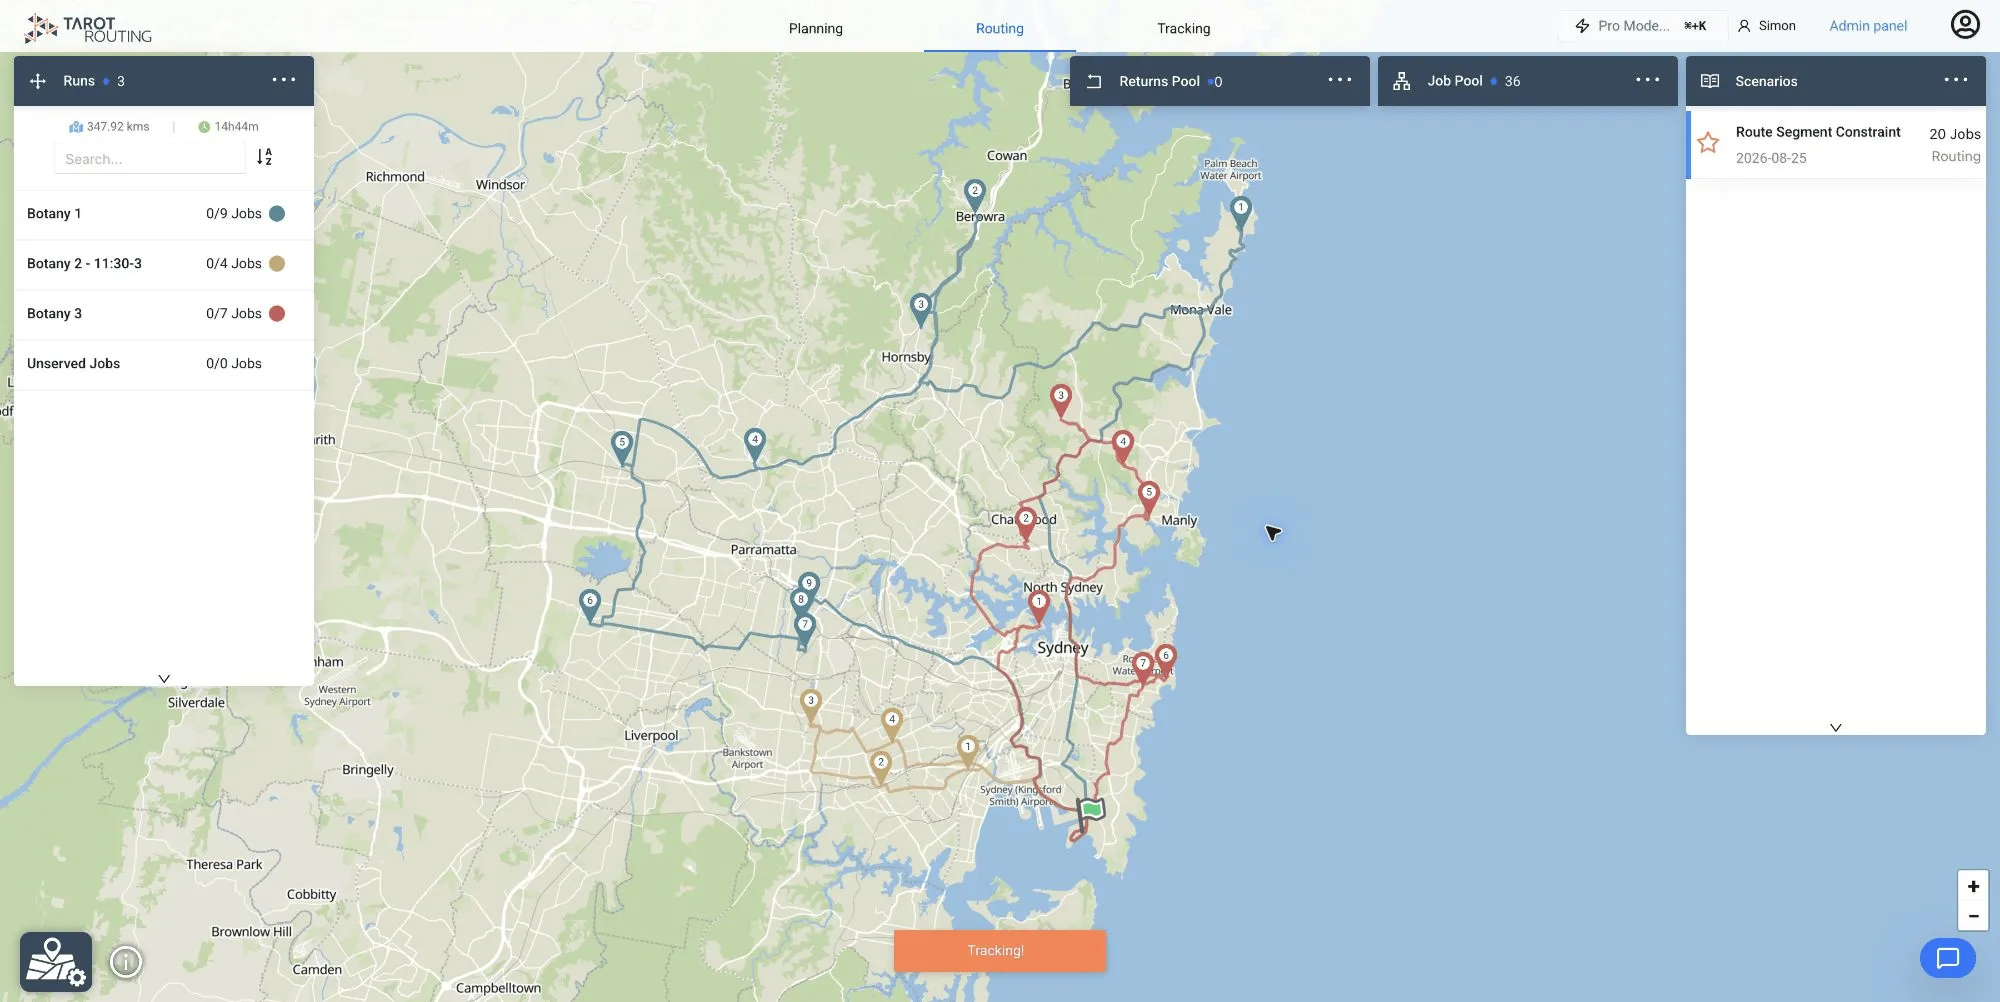Open the Scenarios three-dot menu
The height and width of the screenshot is (1002, 2000).
[1956, 80]
